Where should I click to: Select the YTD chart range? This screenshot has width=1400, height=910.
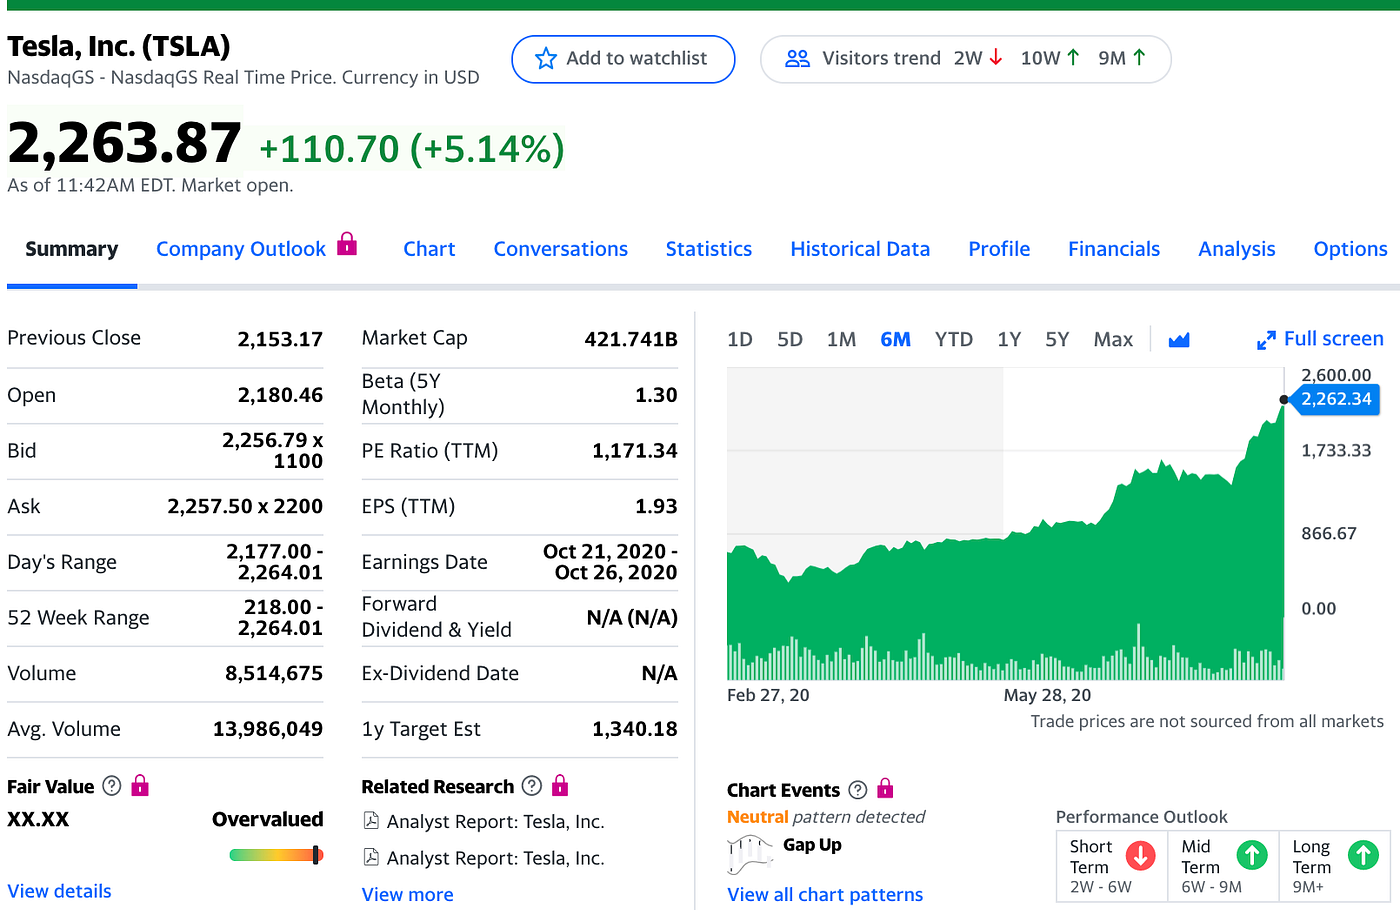[x=954, y=340]
